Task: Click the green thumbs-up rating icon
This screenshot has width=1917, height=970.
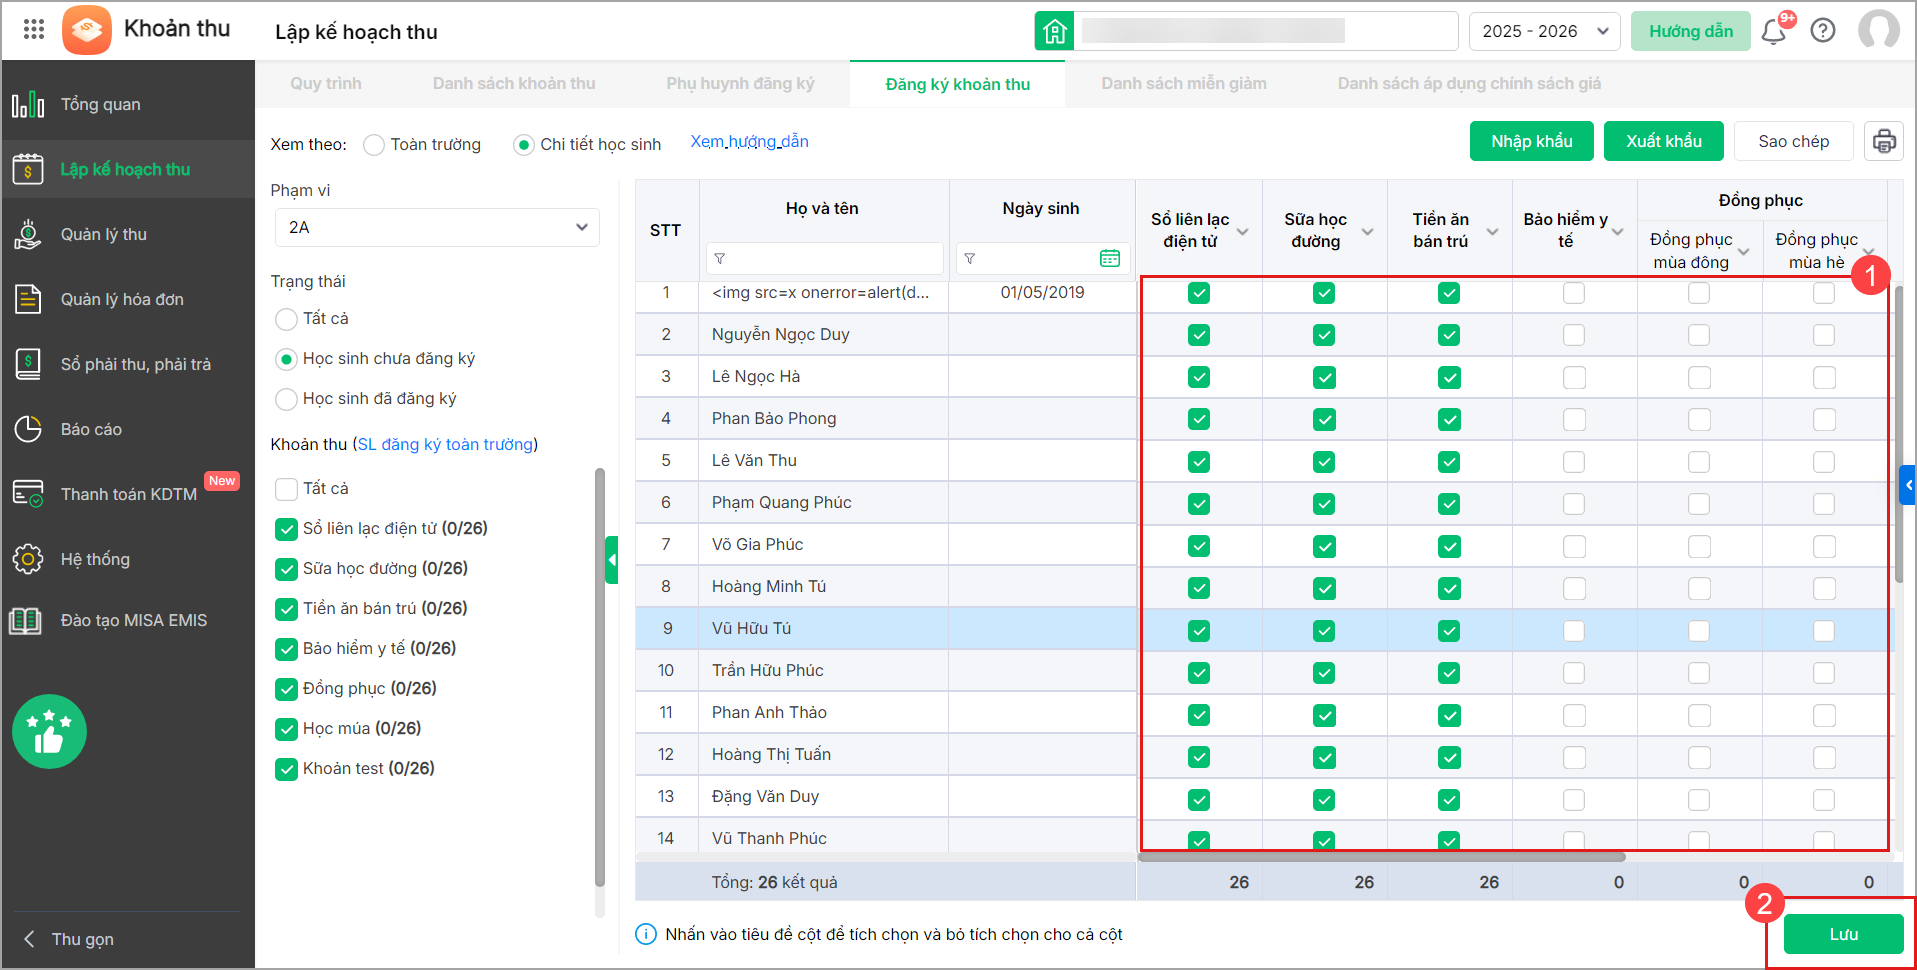Action: 49,732
